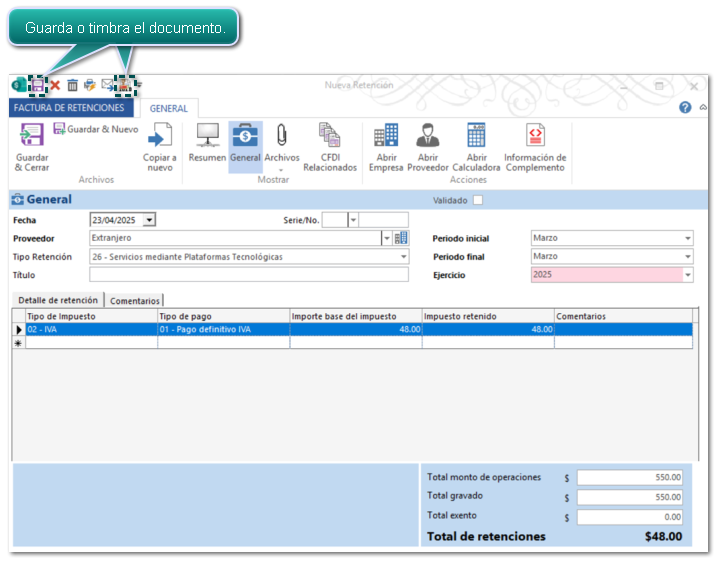Screen dimensions: 717x561
Task: Select the FACTURA DE RETENCIONES ribbon tab
Action: (x=69, y=108)
